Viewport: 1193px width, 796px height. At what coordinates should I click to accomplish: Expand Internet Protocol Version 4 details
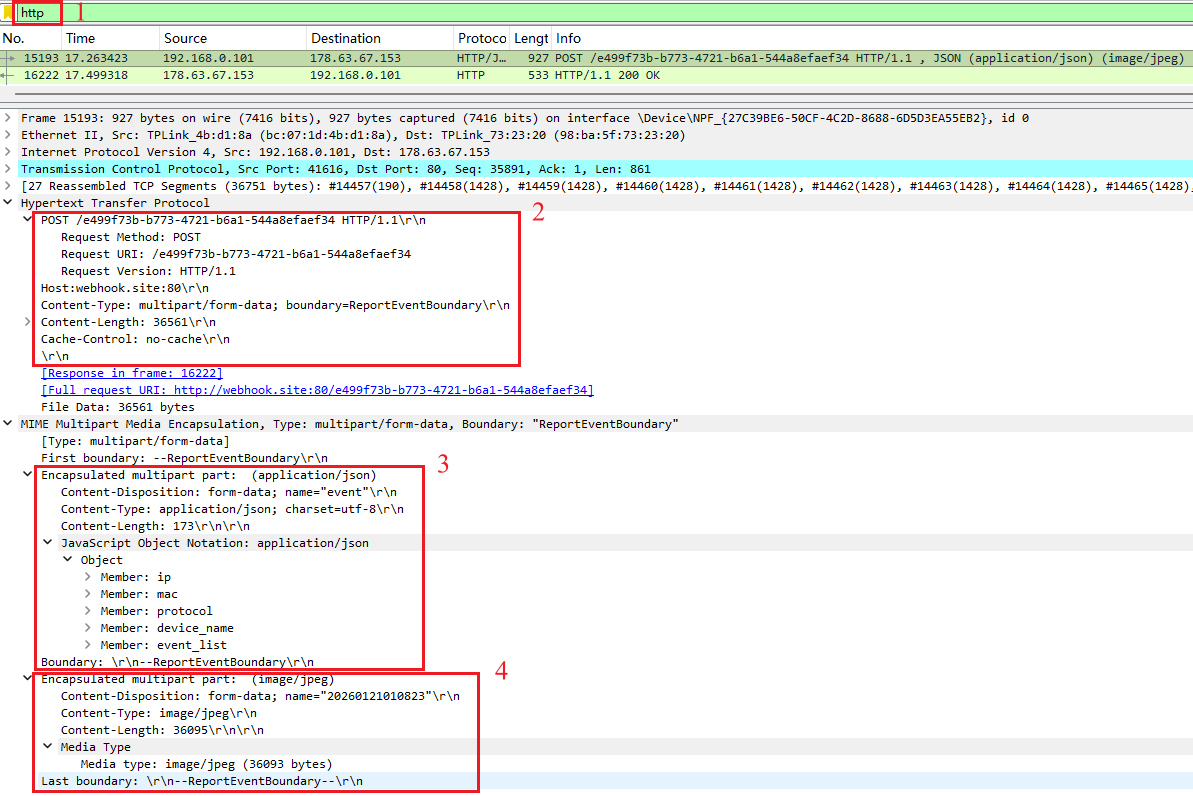(8, 151)
